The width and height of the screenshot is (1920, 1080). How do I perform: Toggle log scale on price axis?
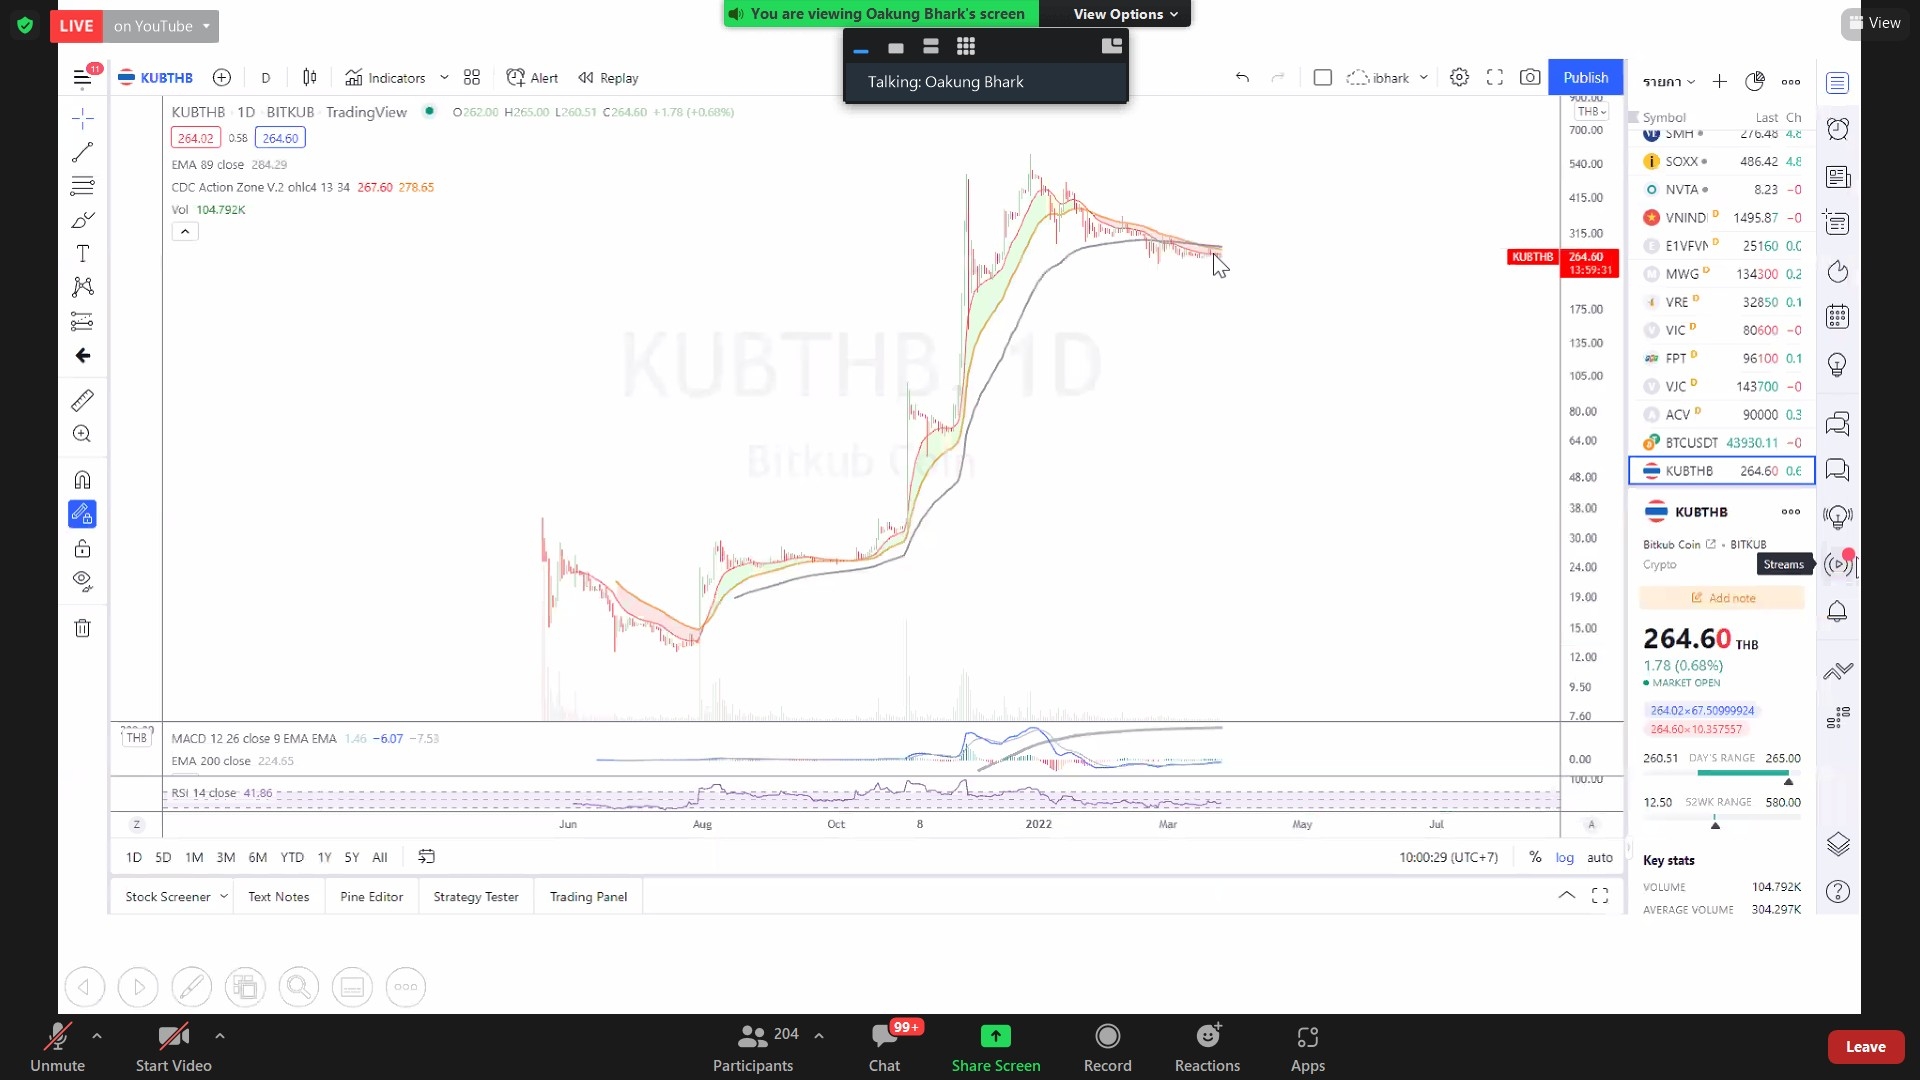[1564, 857]
